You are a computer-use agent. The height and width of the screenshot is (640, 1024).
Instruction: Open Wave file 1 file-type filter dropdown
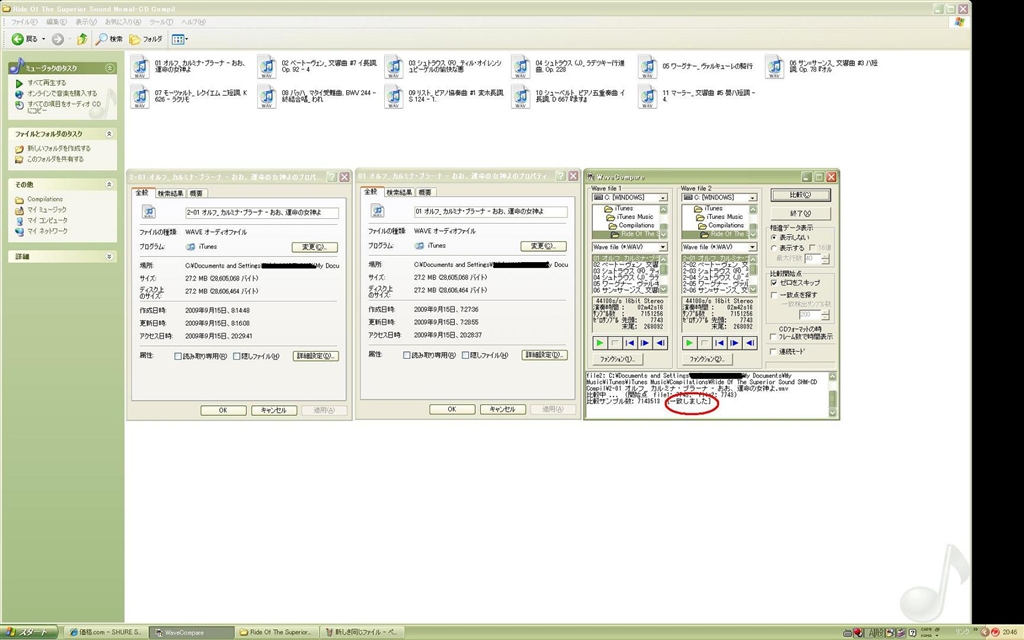pos(663,247)
